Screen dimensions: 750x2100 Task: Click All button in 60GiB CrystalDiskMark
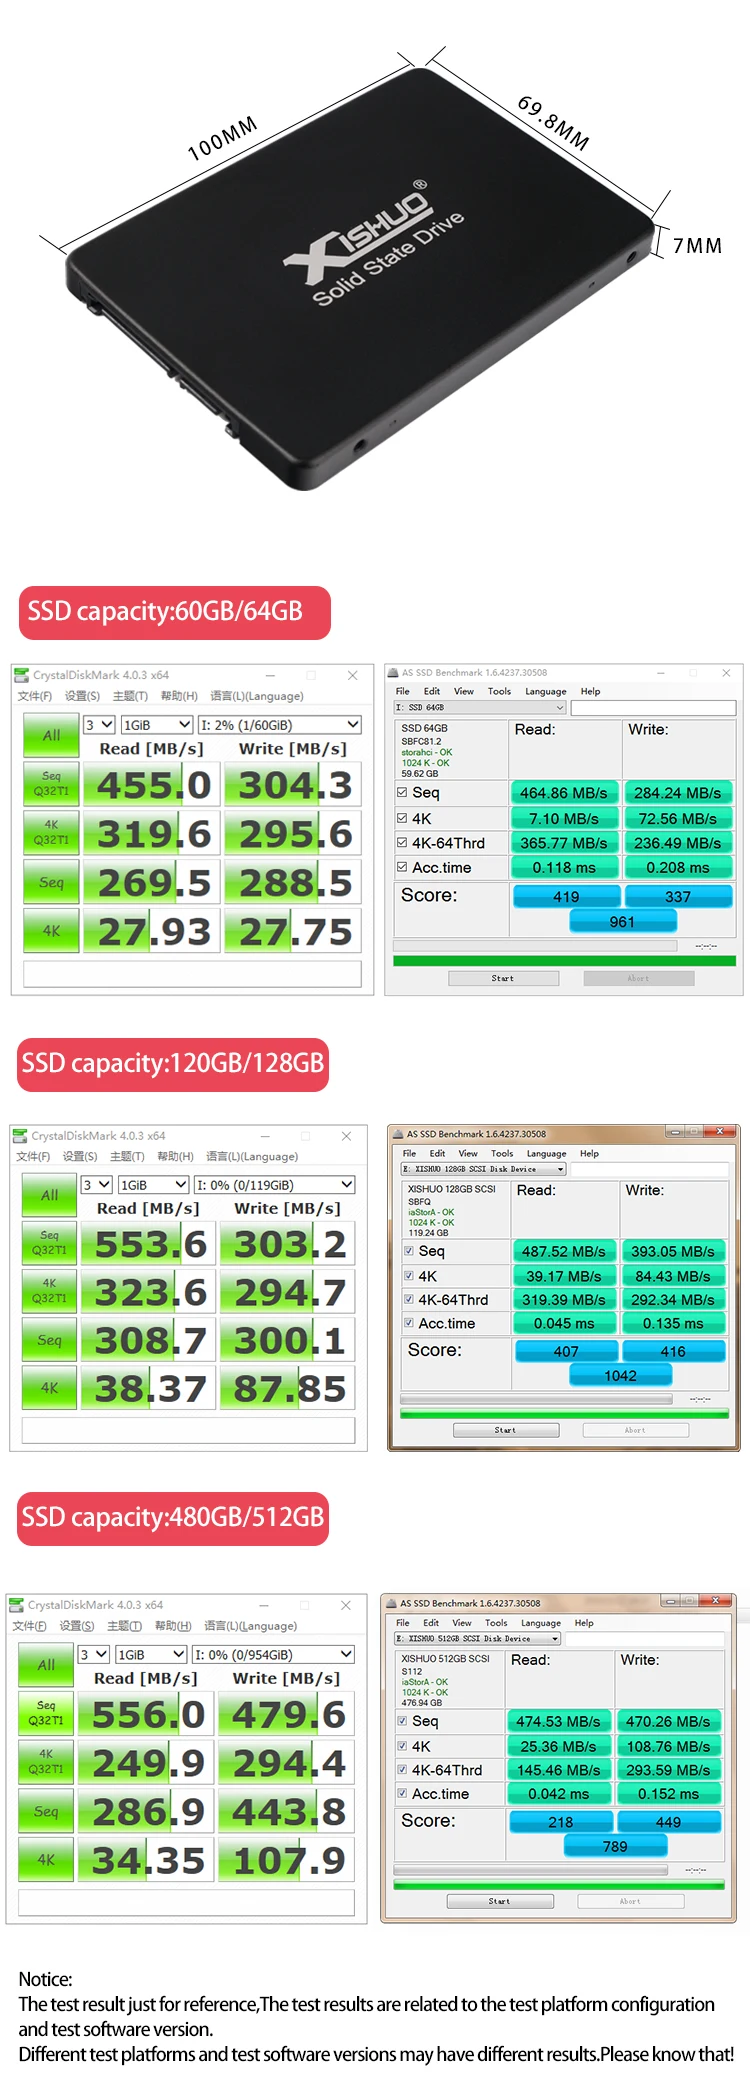[x=51, y=735]
